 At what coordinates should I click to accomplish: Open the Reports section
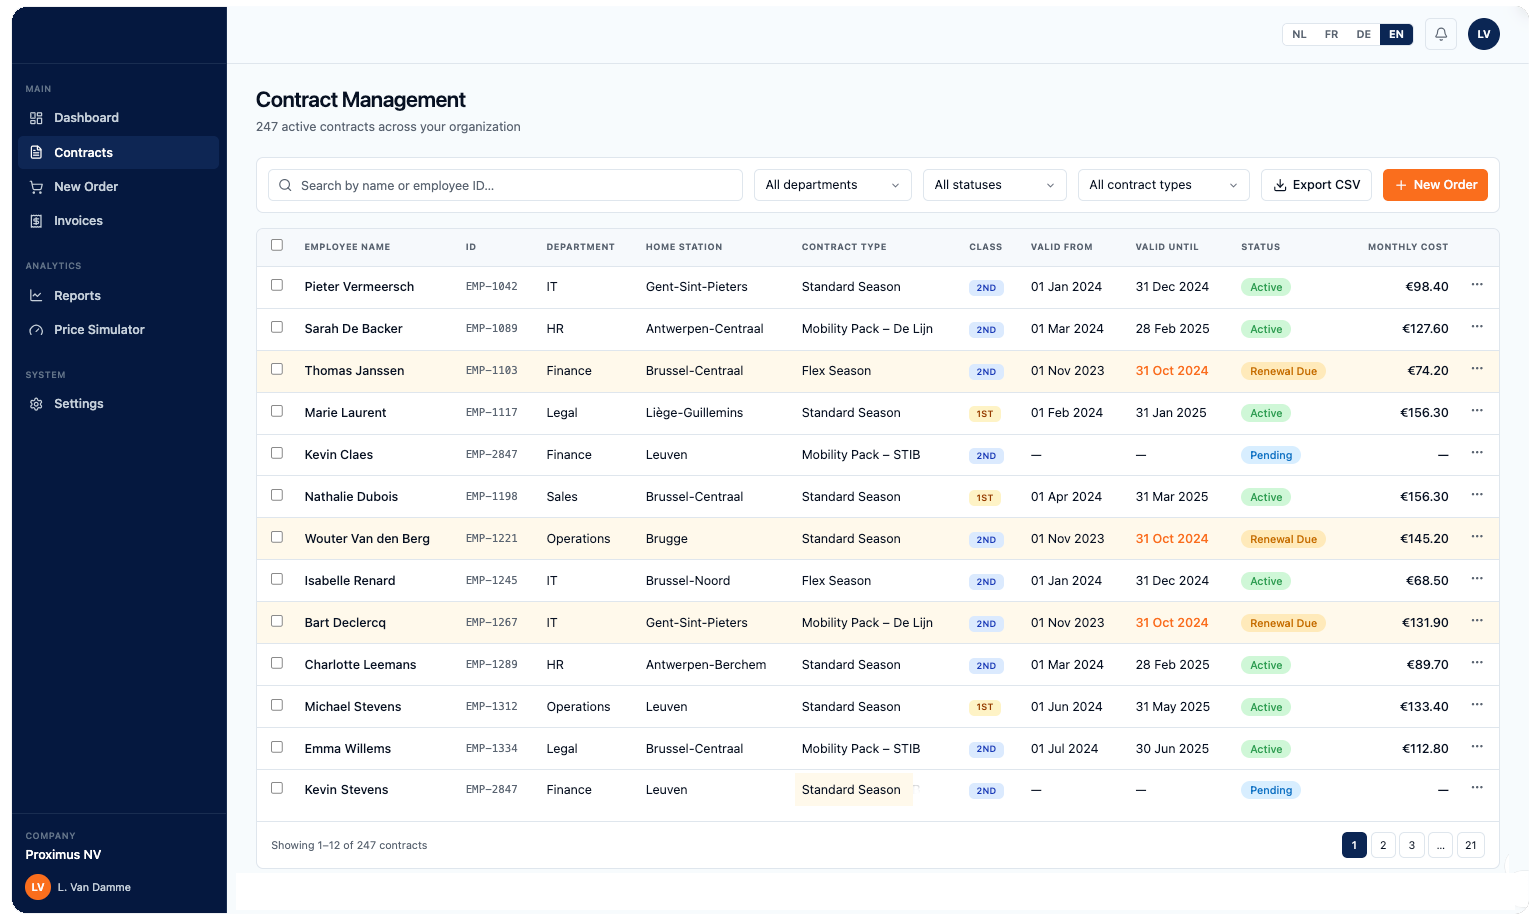pyautogui.click(x=118, y=296)
